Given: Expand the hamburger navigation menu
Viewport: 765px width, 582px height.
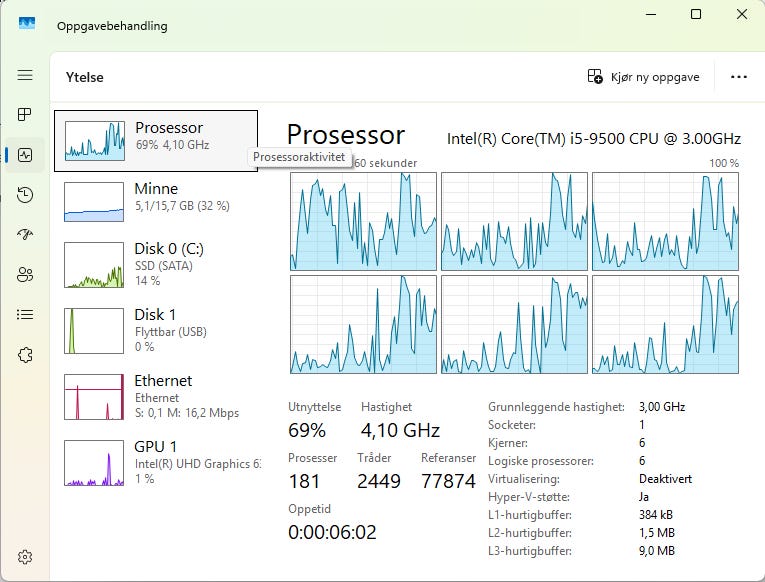Looking at the screenshot, I should (25, 76).
